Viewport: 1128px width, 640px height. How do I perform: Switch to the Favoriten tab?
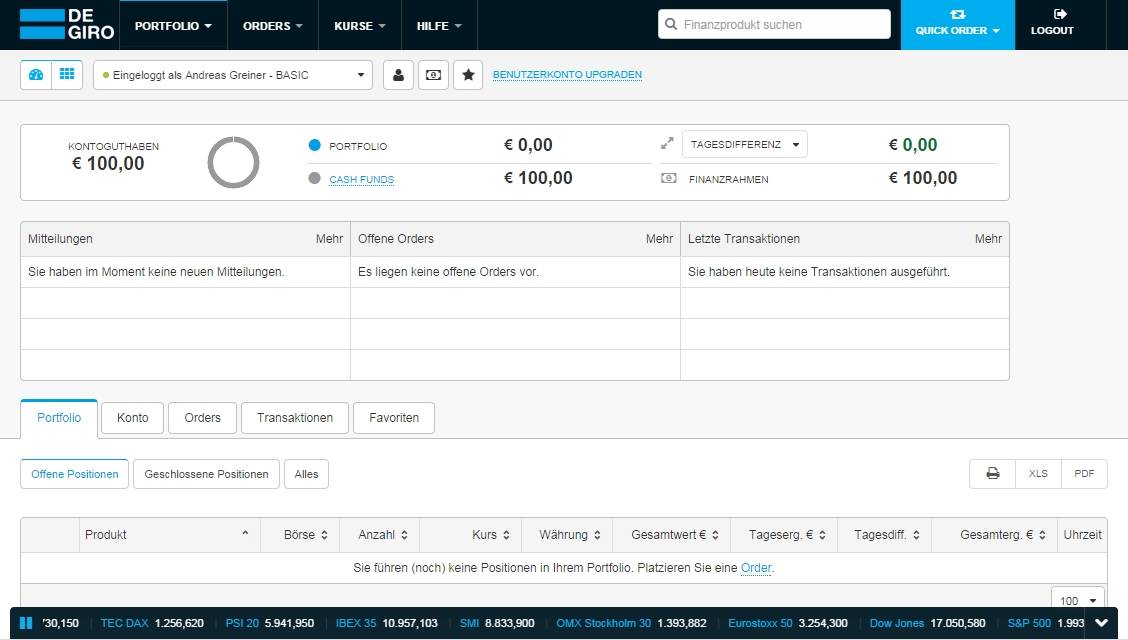(394, 418)
